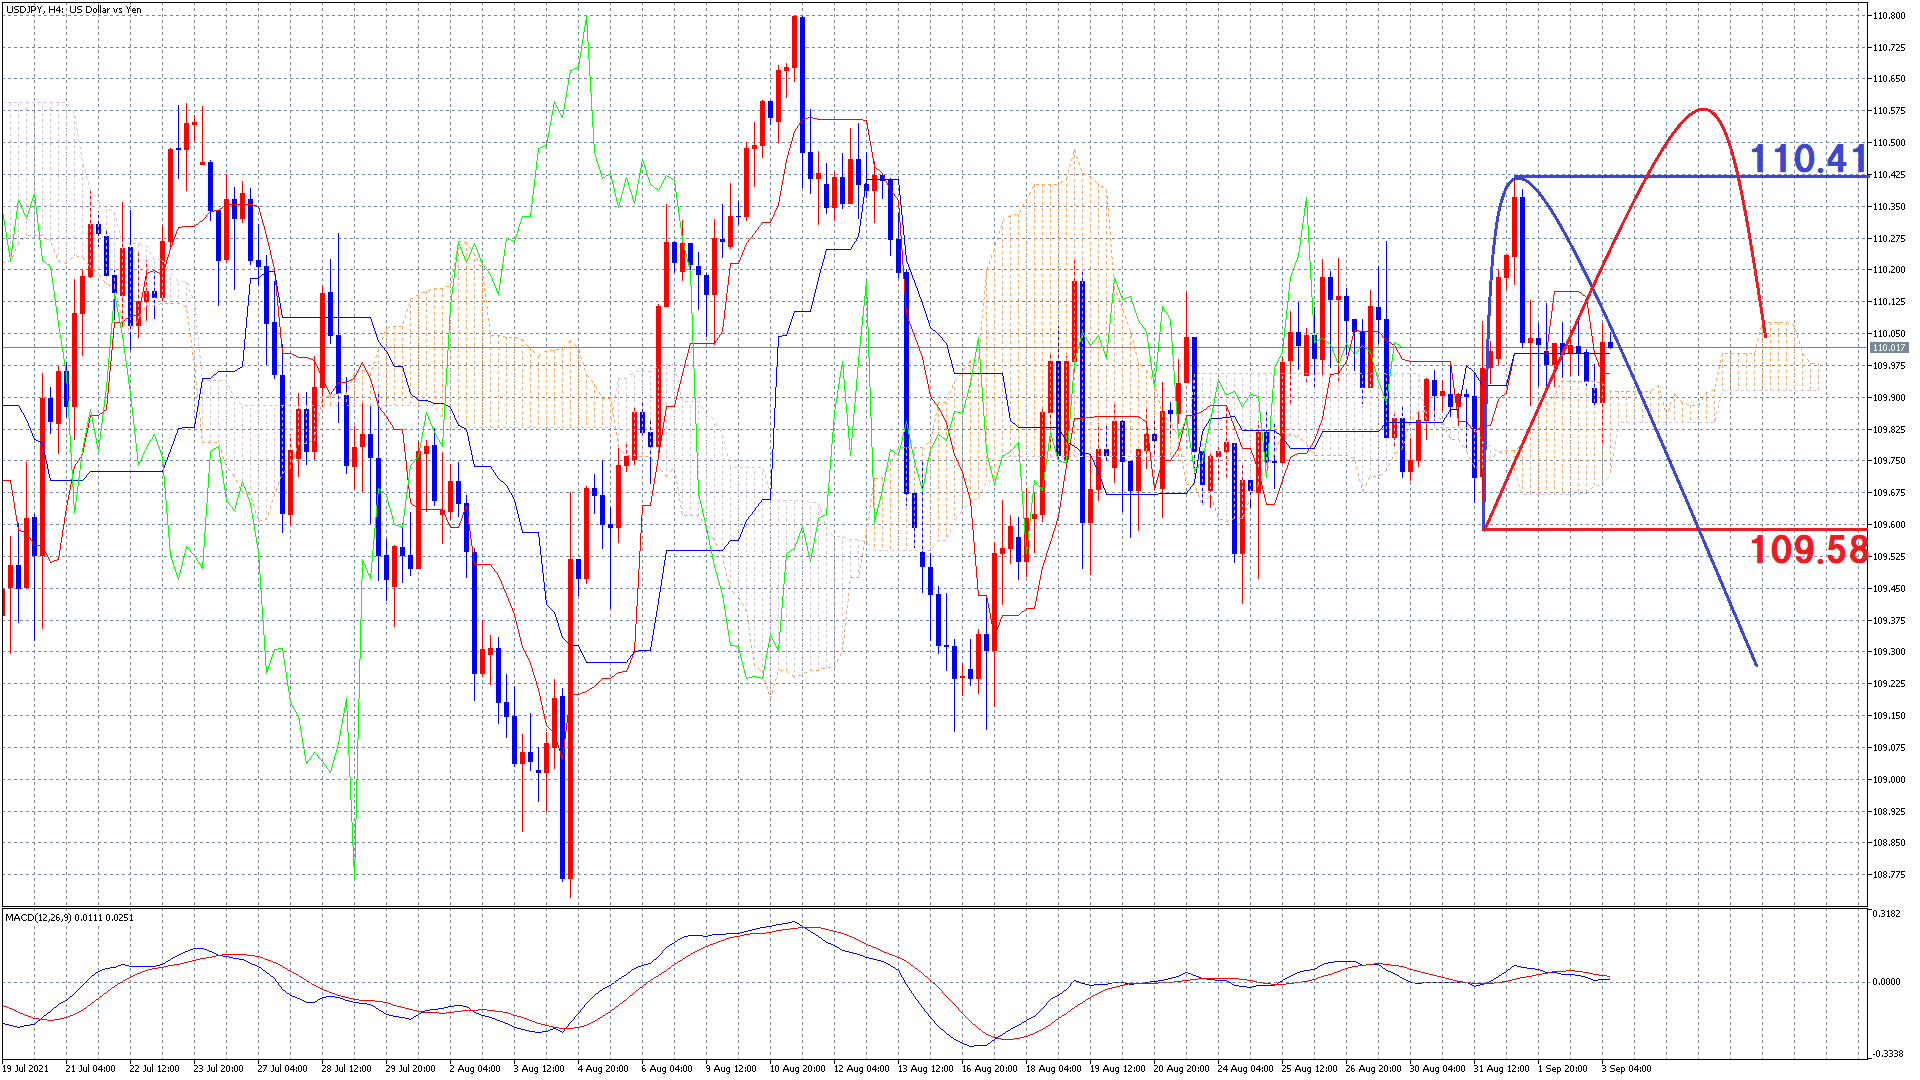Image resolution: width=1920 pixels, height=1080 pixels.
Task: Click the 110.800 value on price scale
Action: coord(1888,16)
